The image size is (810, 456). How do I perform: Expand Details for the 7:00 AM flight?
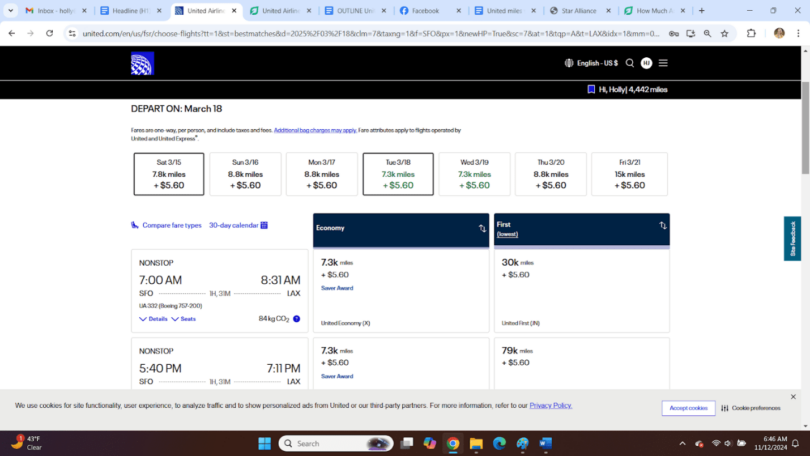coord(154,319)
